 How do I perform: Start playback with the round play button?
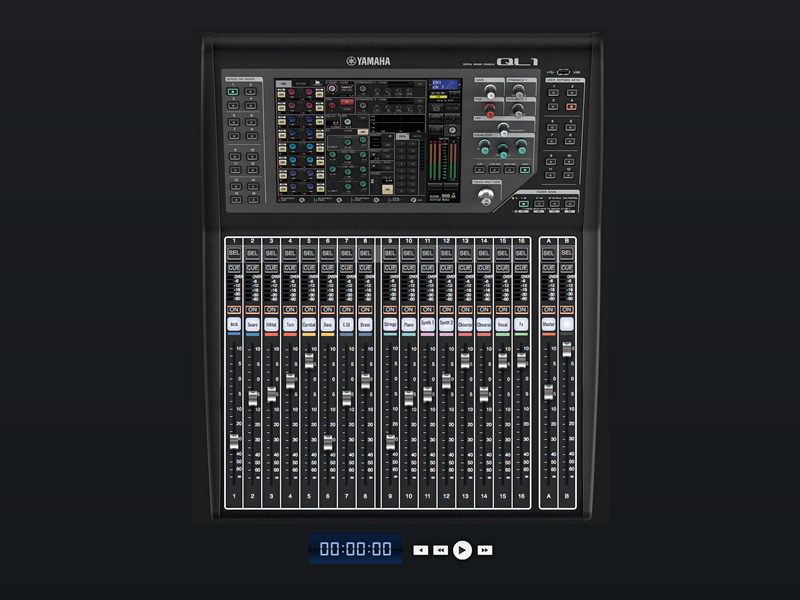click(462, 550)
